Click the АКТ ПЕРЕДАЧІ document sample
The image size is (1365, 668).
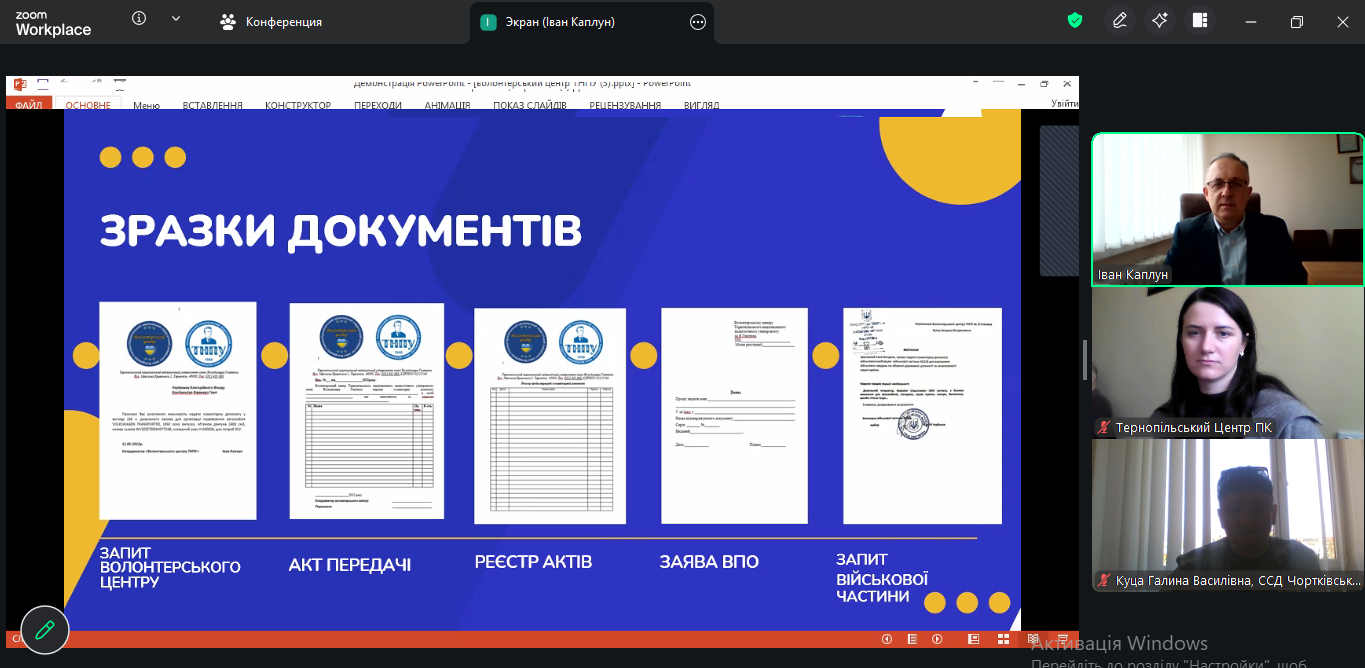tap(366, 411)
